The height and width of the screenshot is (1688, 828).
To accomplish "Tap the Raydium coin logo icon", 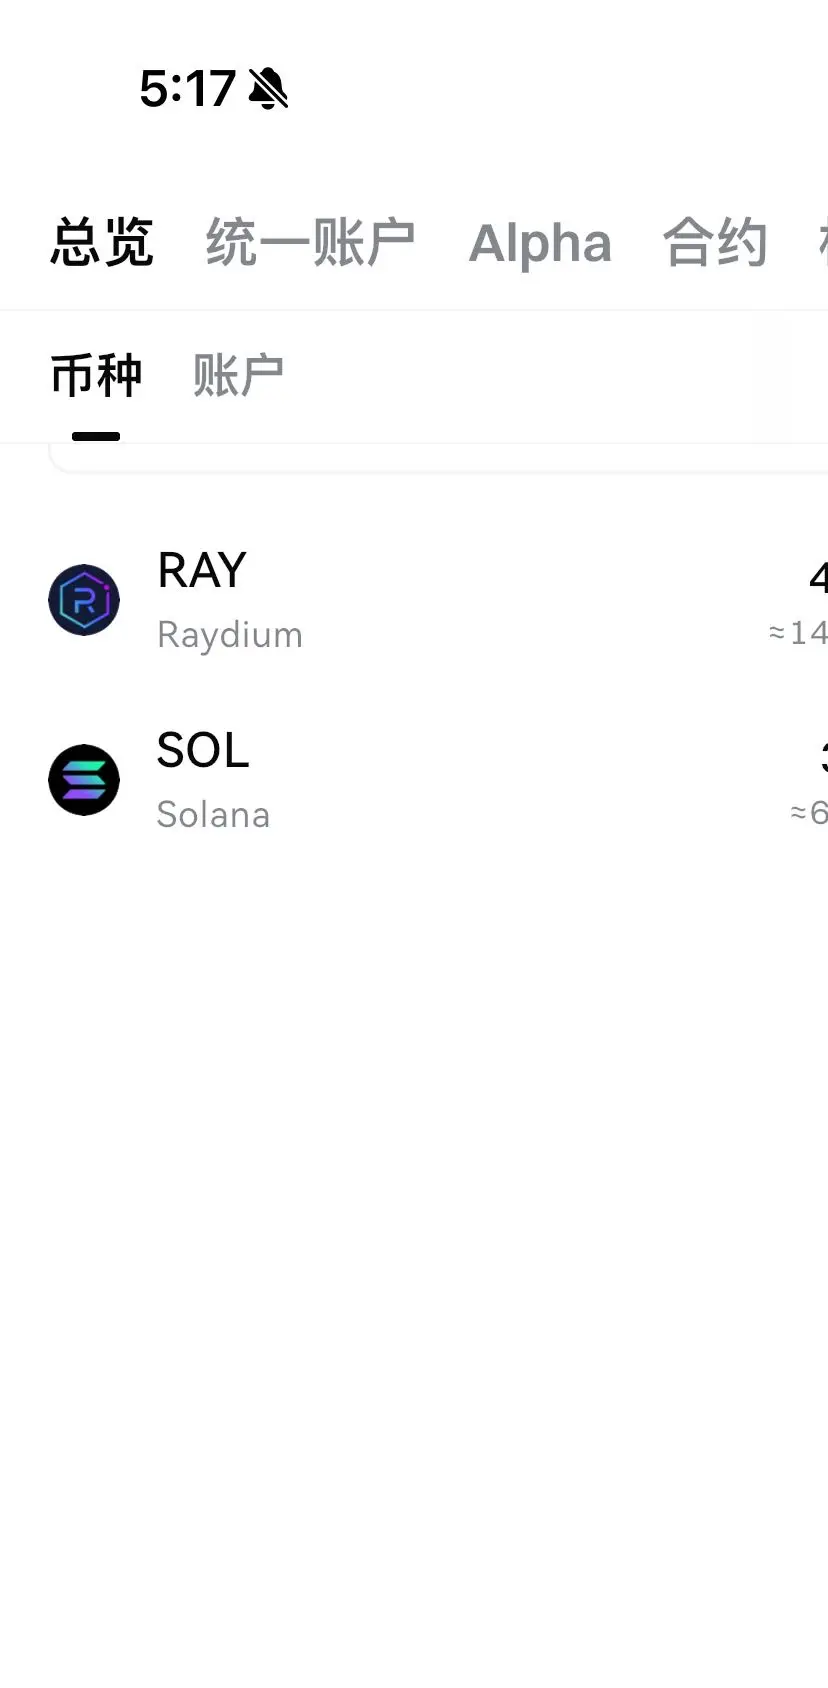I will point(84,600).
